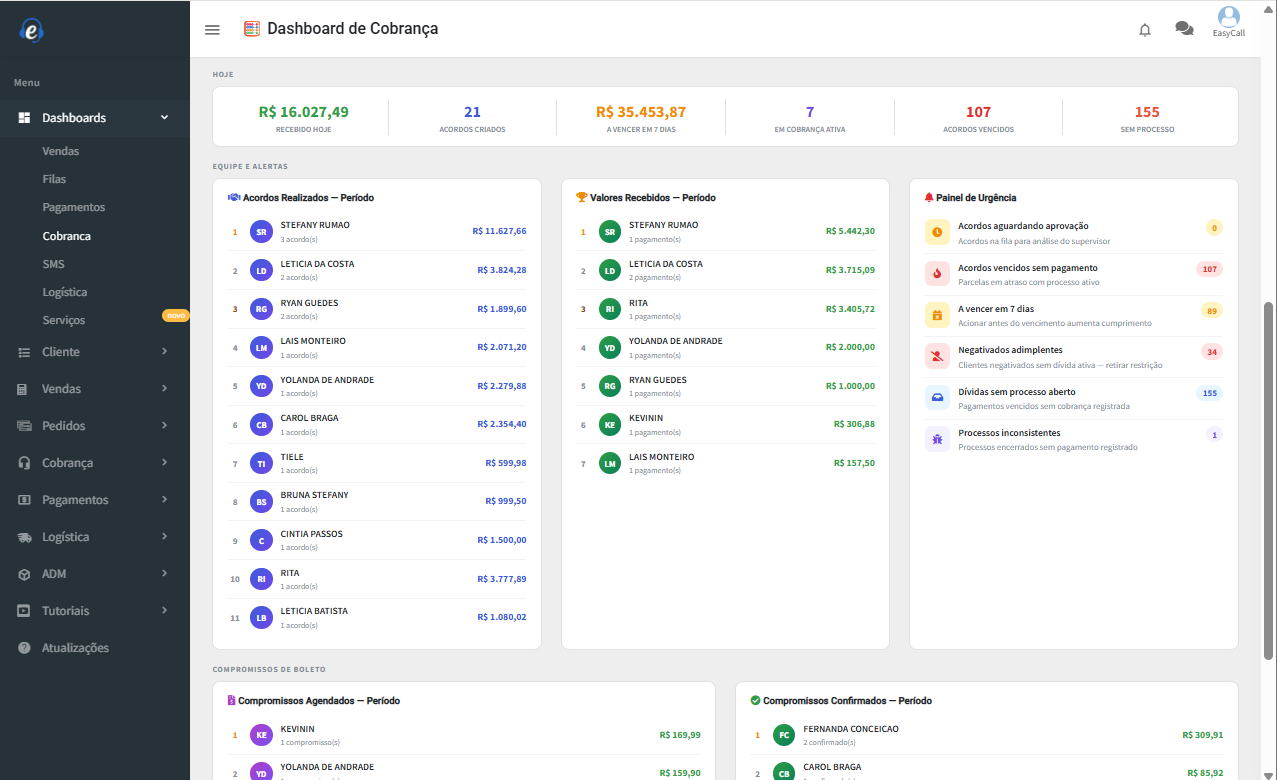This screenshot has height=780, width=1277.
Task: Click the R$ 11.627,66 value
Action: point(499,231)
